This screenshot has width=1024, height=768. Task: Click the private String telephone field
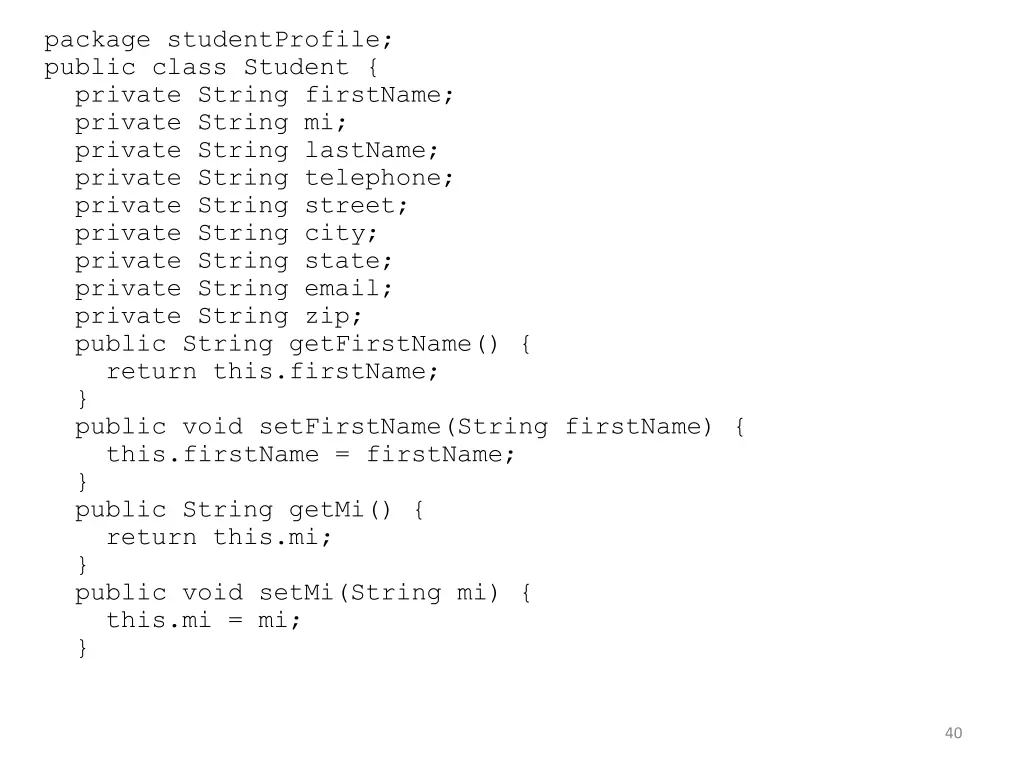(264, 178)
